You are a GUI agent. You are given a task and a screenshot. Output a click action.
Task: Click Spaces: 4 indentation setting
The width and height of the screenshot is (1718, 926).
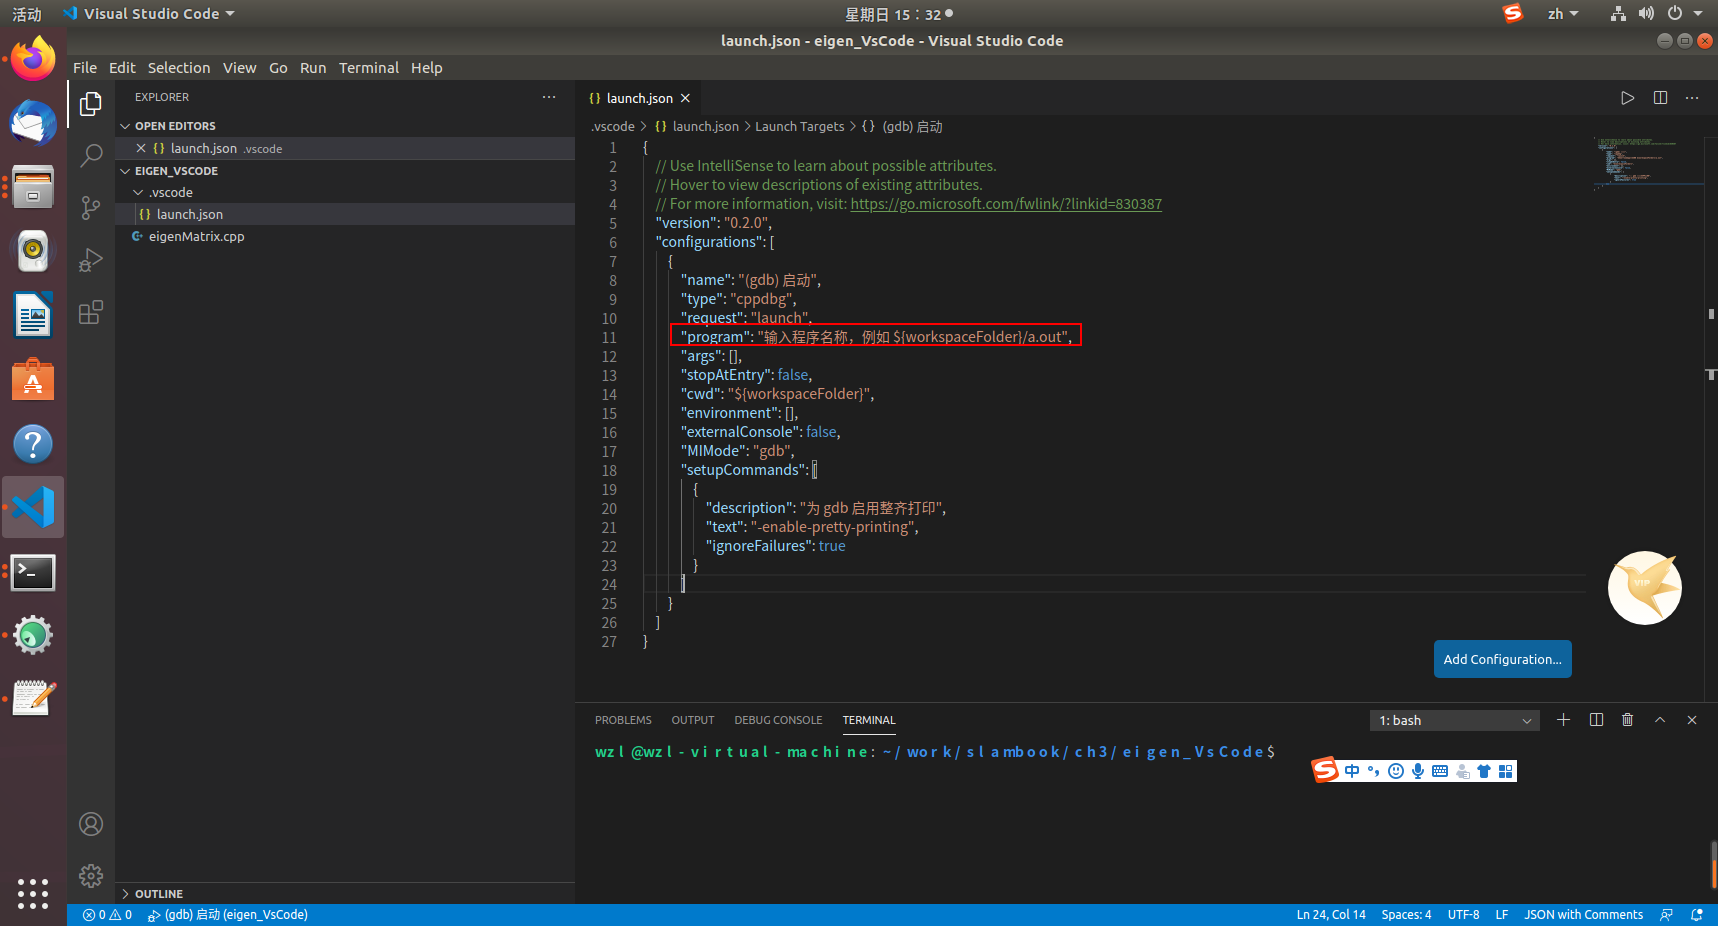(1406, 915)
